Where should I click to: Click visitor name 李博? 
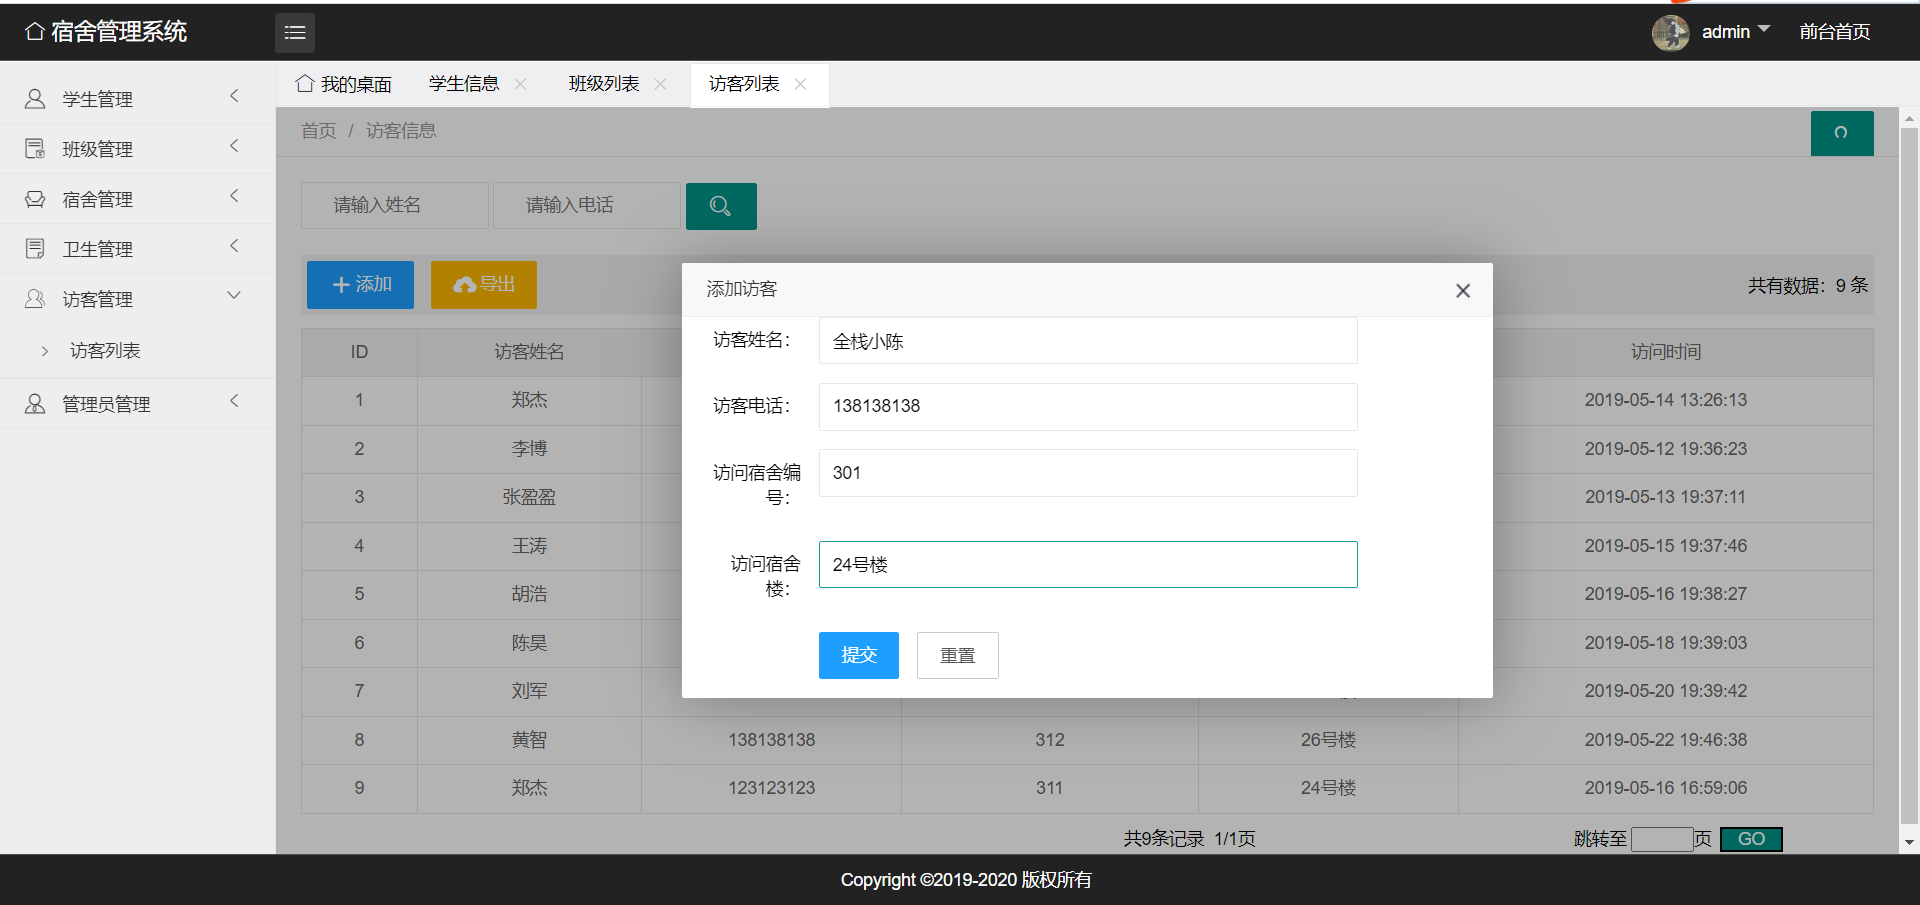[x=529, y=449]
